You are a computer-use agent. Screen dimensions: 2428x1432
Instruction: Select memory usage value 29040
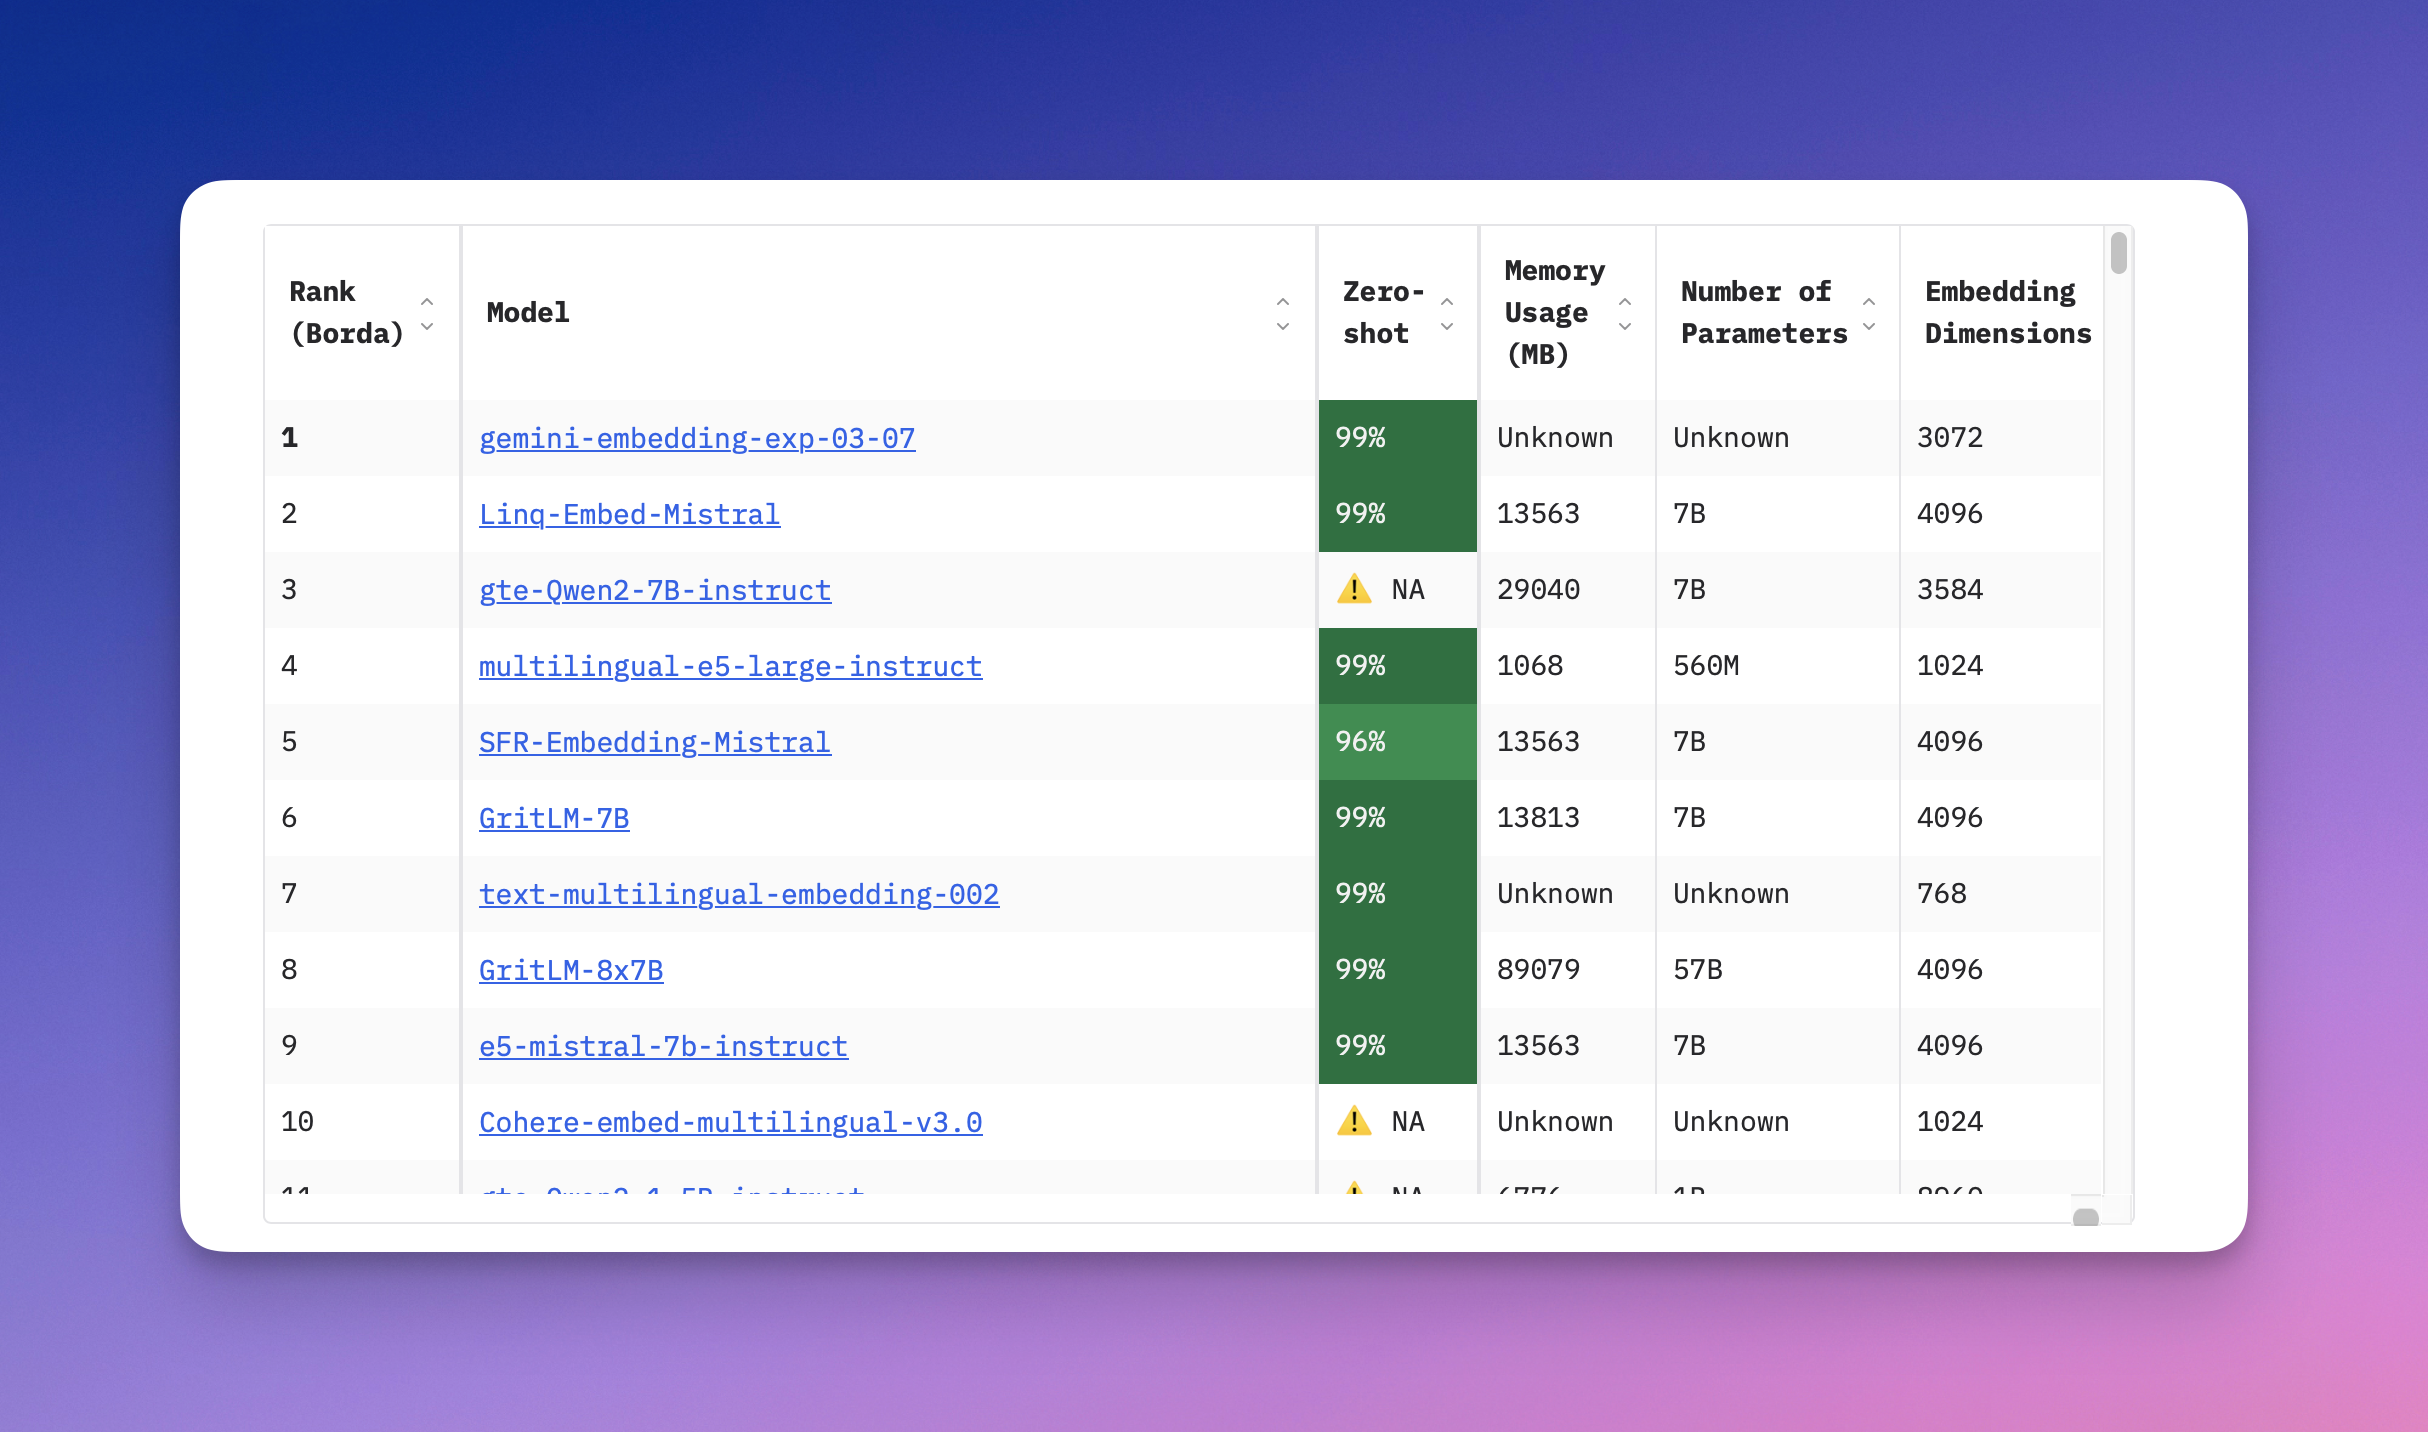point(1538,590)
